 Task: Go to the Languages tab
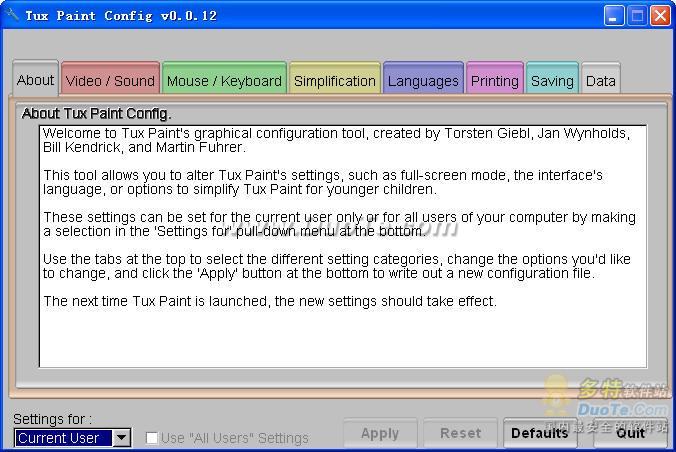(x=423, y=78)
